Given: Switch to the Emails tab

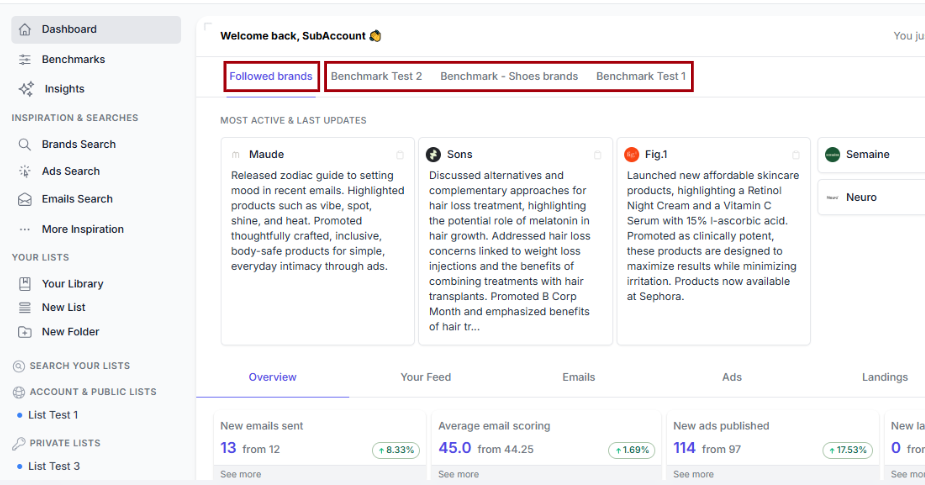Looking at the screenshot, I should pos(579,377).
